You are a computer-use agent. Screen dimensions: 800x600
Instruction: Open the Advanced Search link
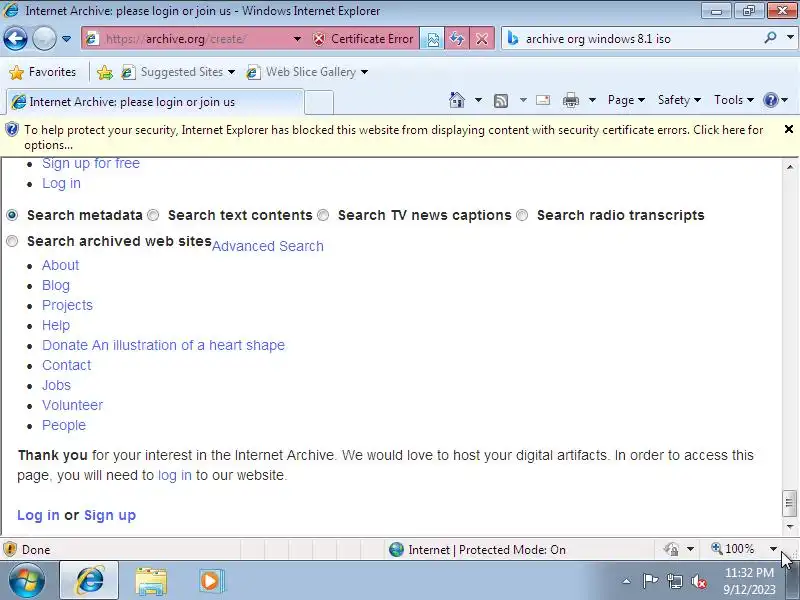(x=268, y=246)
